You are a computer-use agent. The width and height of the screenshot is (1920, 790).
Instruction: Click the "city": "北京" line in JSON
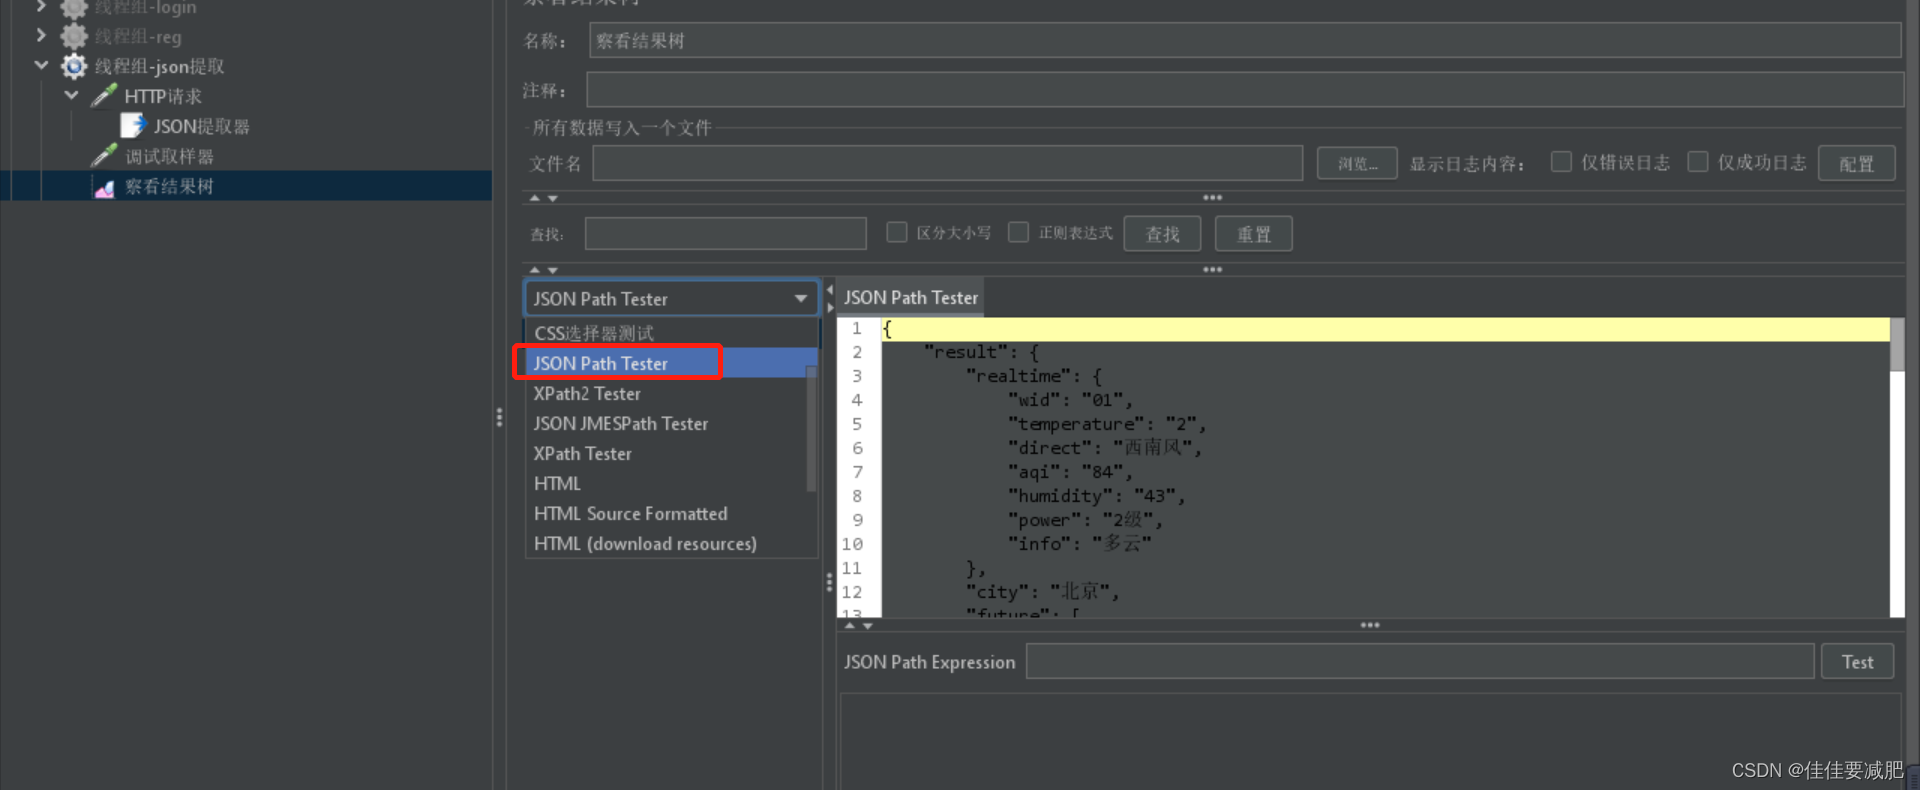tap(1042, 592)
